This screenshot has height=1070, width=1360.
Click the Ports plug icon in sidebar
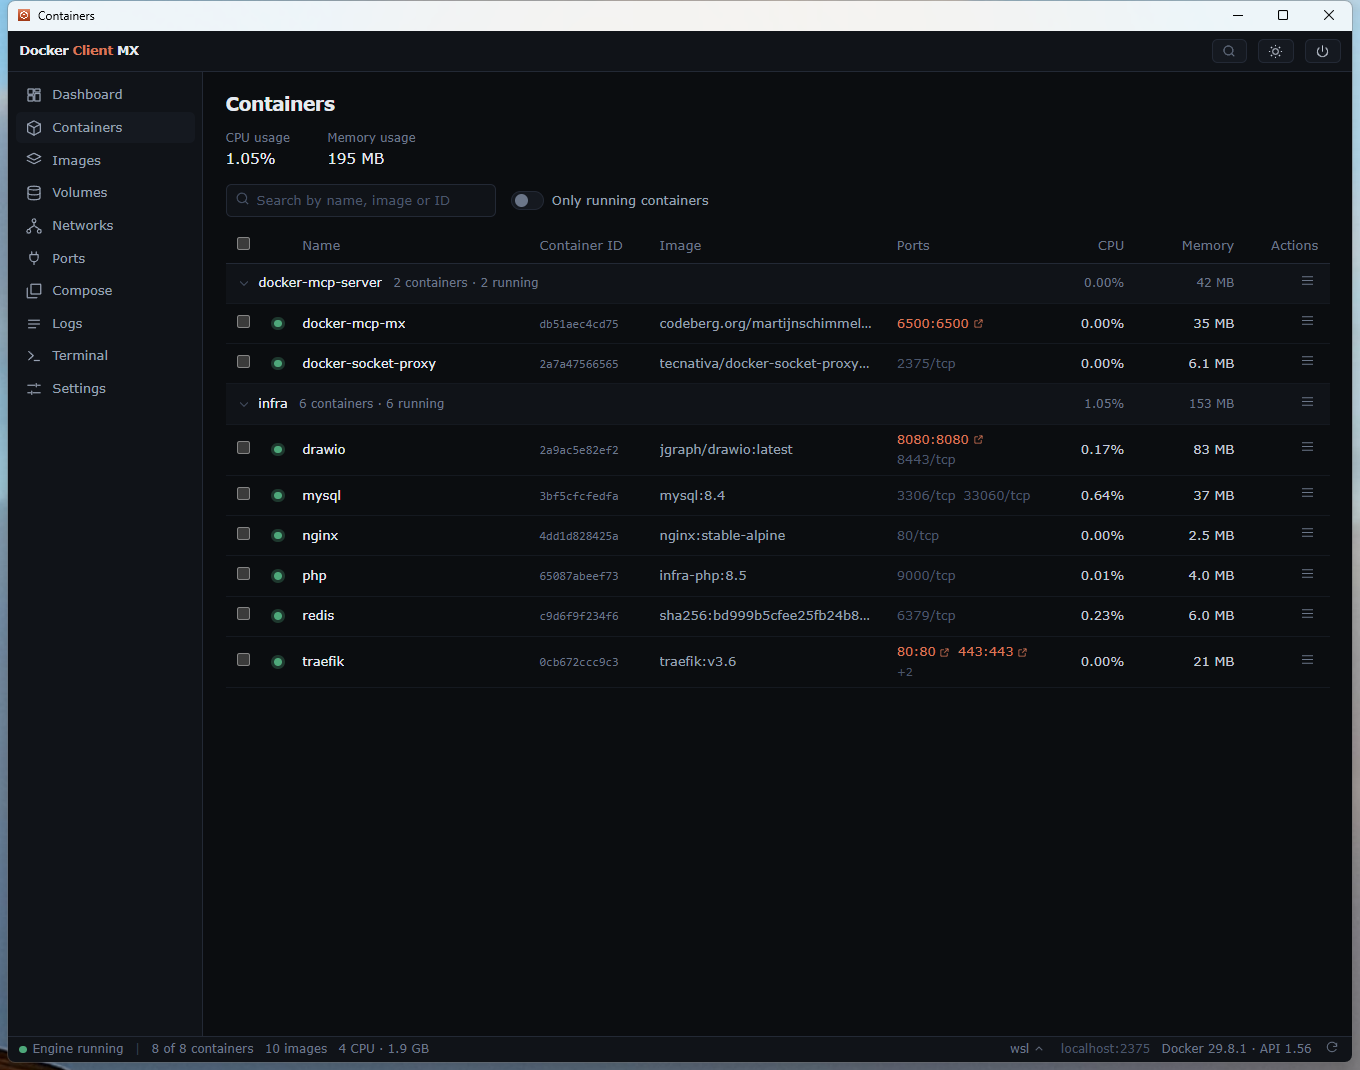34,258
